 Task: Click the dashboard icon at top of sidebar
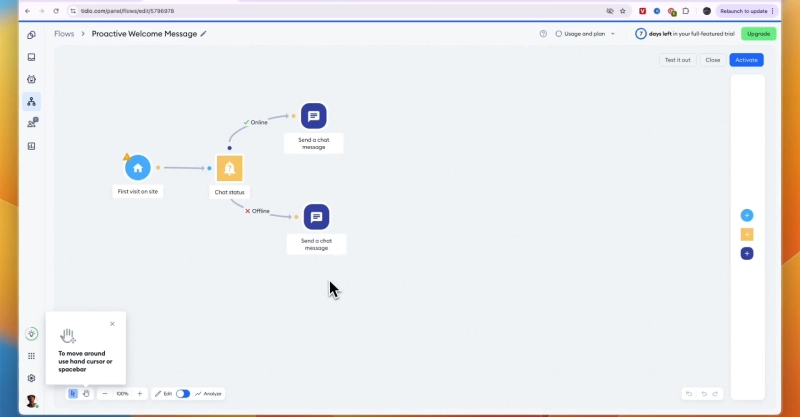click(32, 35)
